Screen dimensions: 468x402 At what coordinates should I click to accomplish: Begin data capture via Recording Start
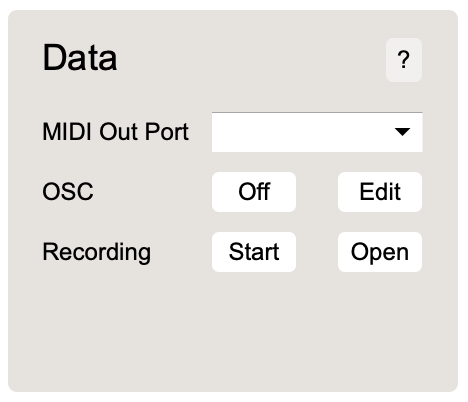click(254, 252)
